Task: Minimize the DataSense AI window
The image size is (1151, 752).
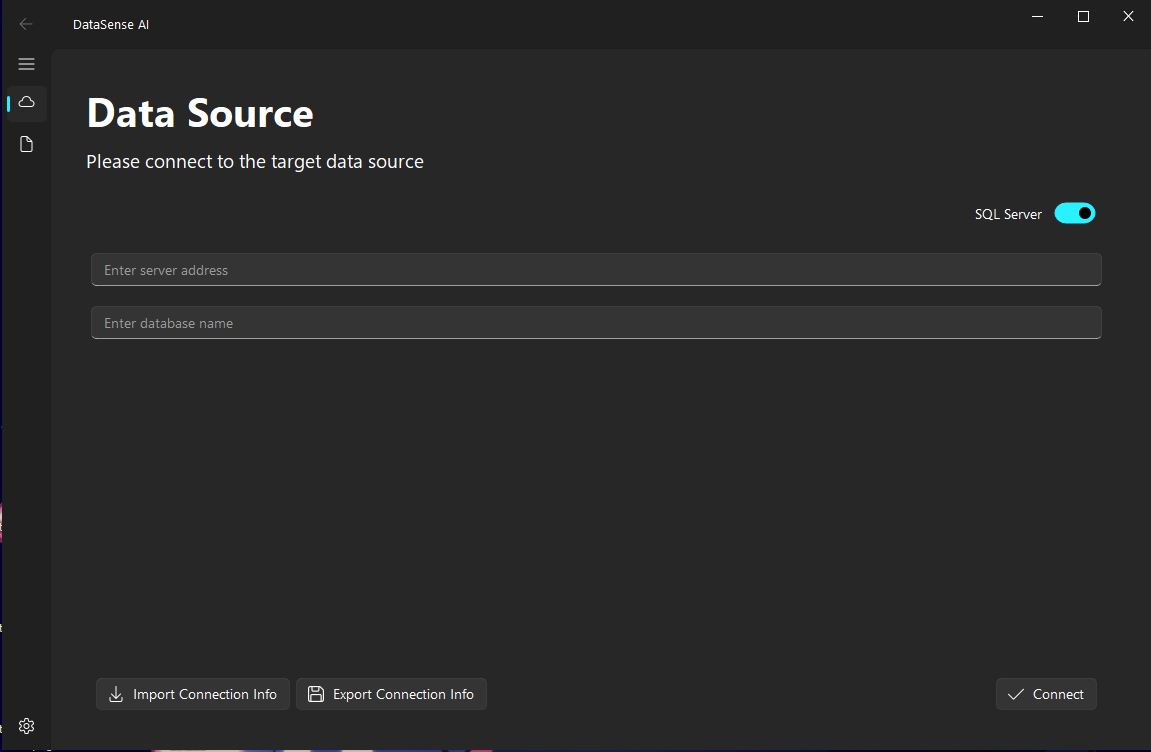Action: click(1038, 17)
